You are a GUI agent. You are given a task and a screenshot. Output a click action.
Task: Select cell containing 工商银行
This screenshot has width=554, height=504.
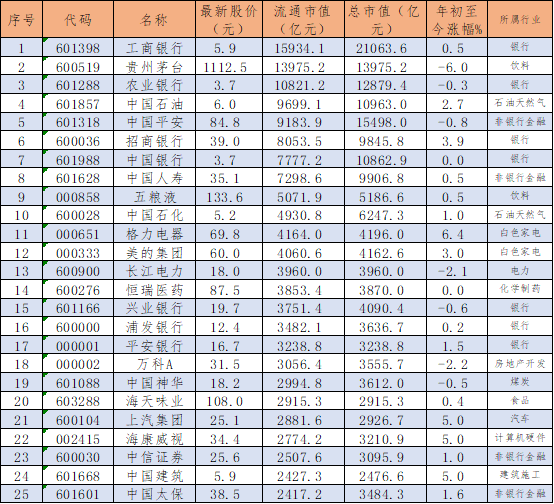(x=154, y=47)
